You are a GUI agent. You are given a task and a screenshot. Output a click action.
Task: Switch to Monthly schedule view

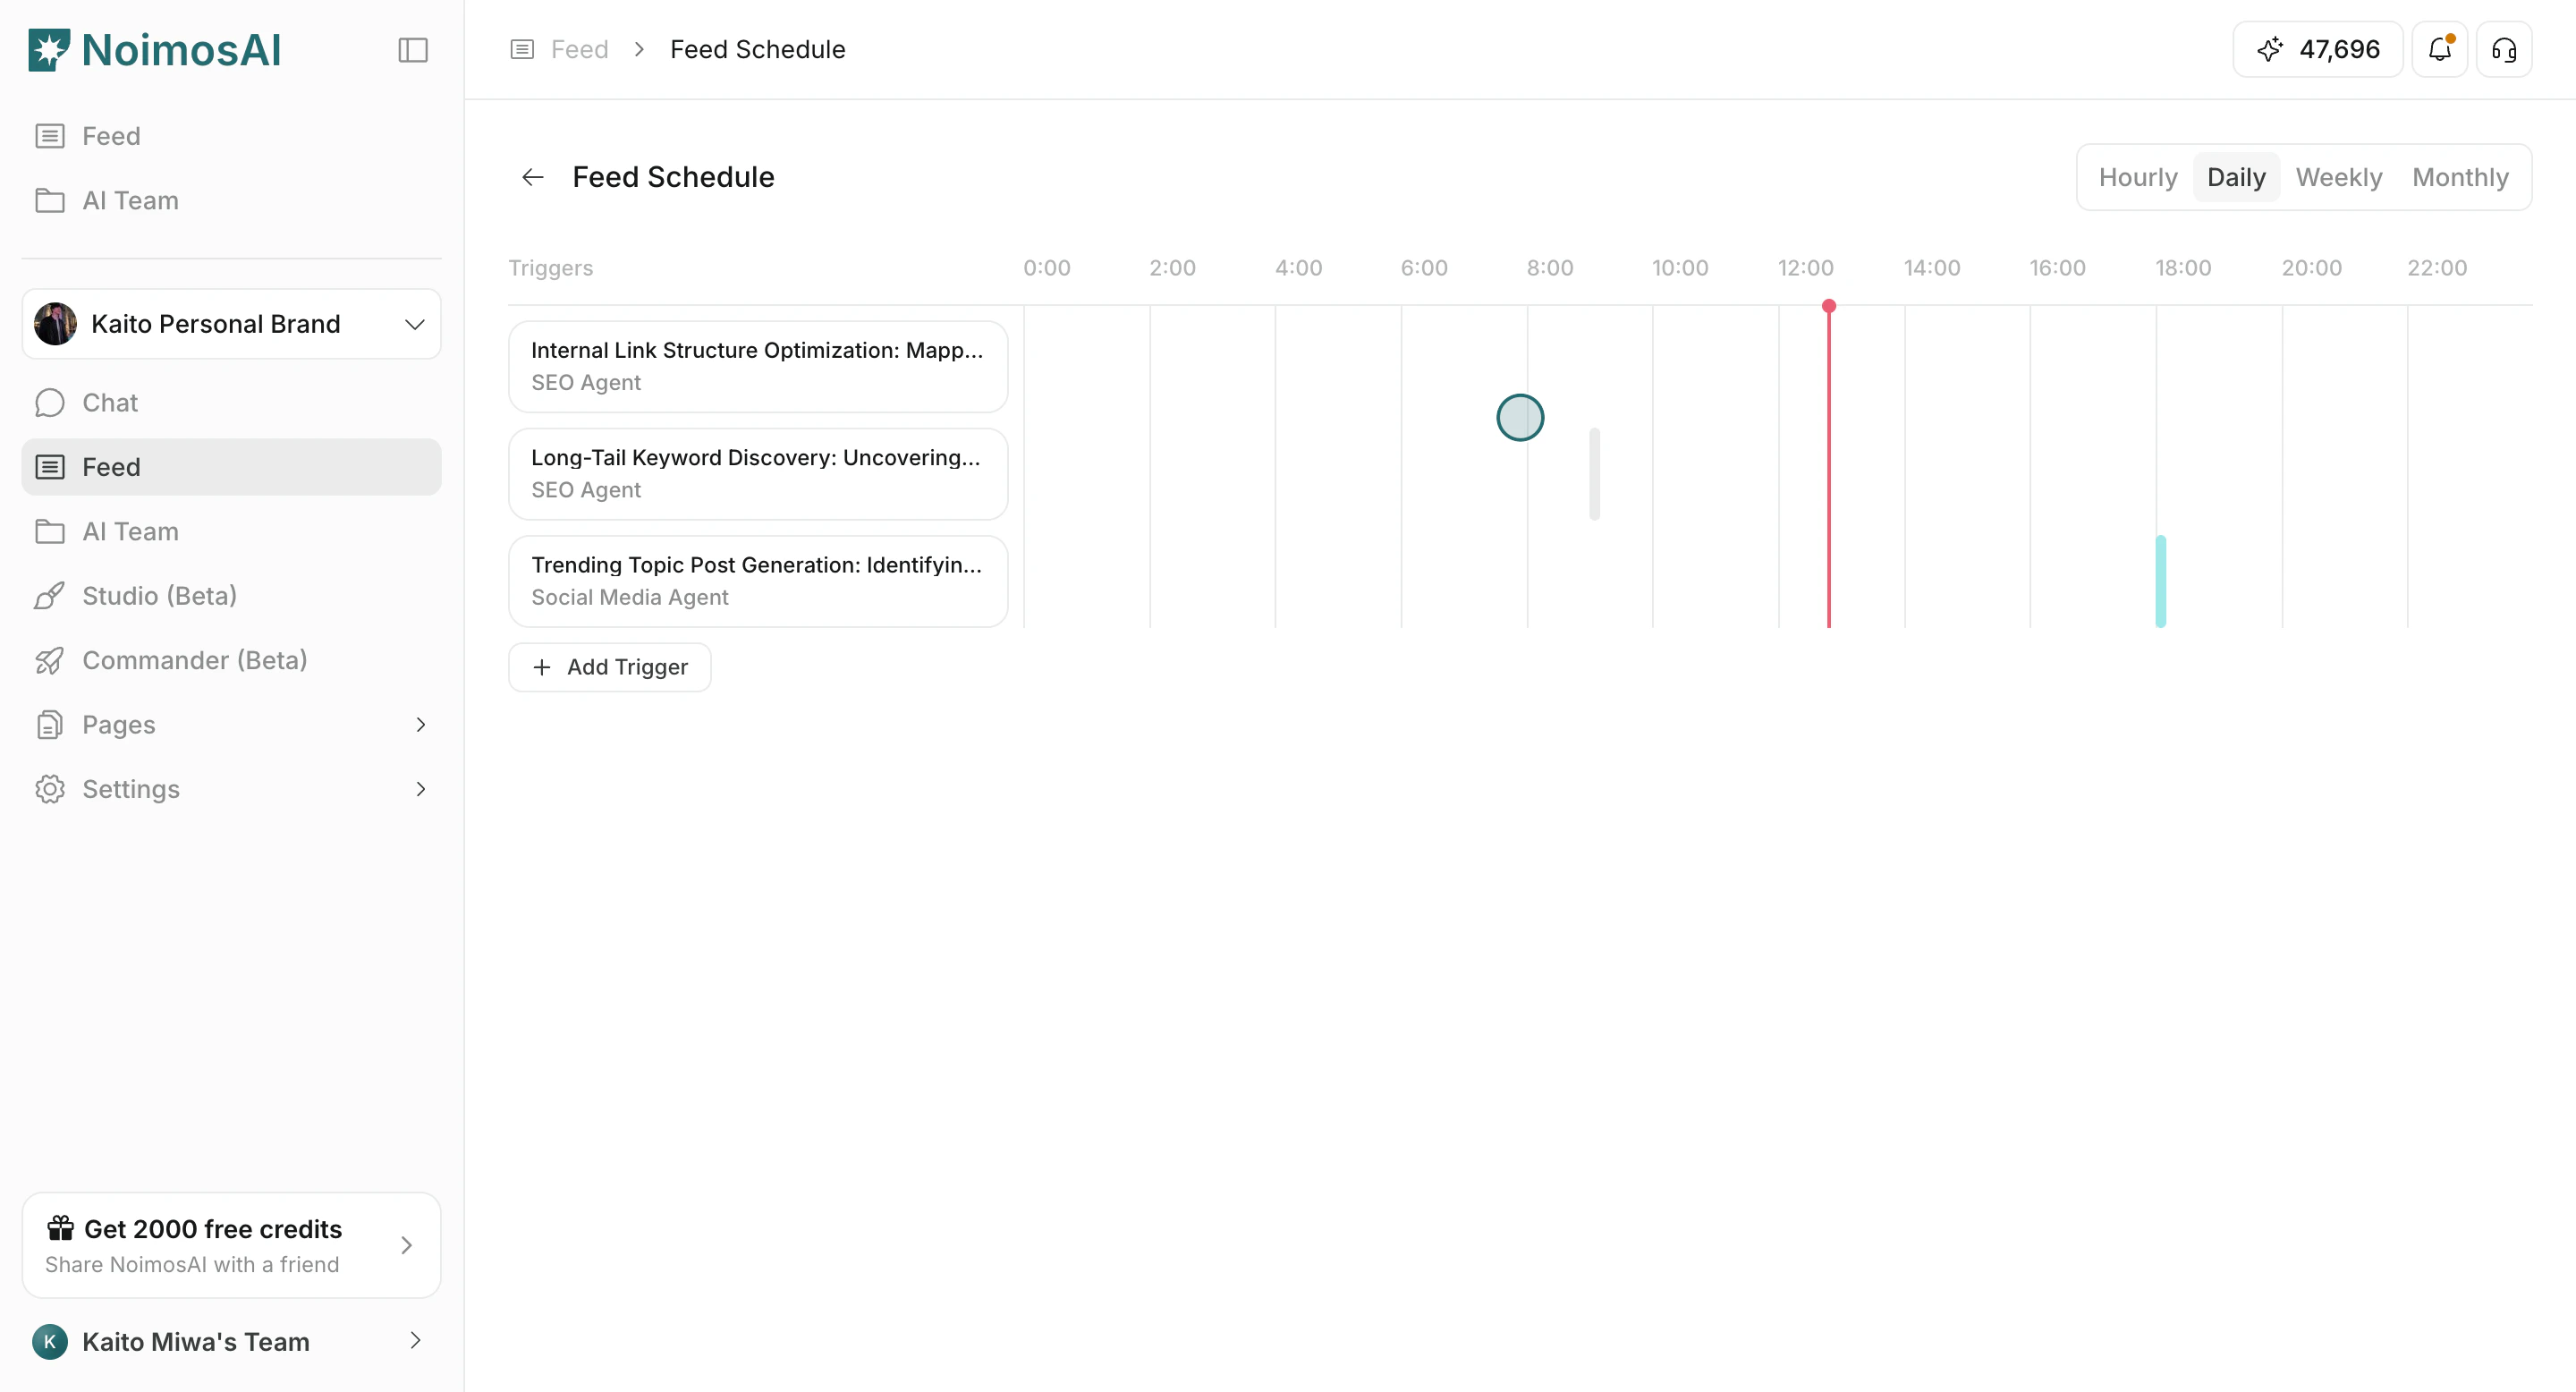tap(2461, 176)
